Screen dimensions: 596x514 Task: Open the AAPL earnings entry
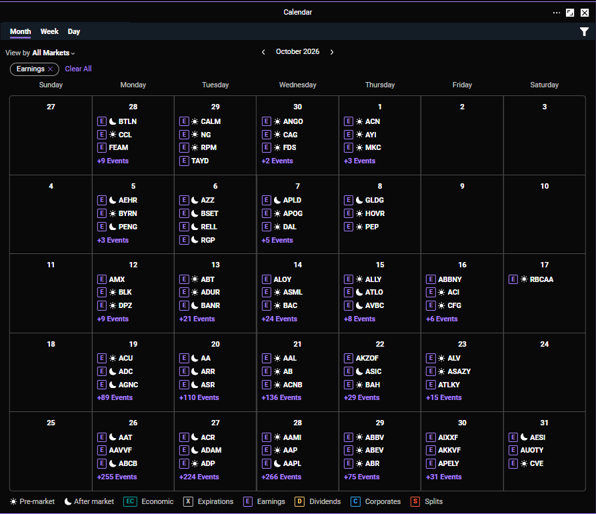tap(282, 463)
